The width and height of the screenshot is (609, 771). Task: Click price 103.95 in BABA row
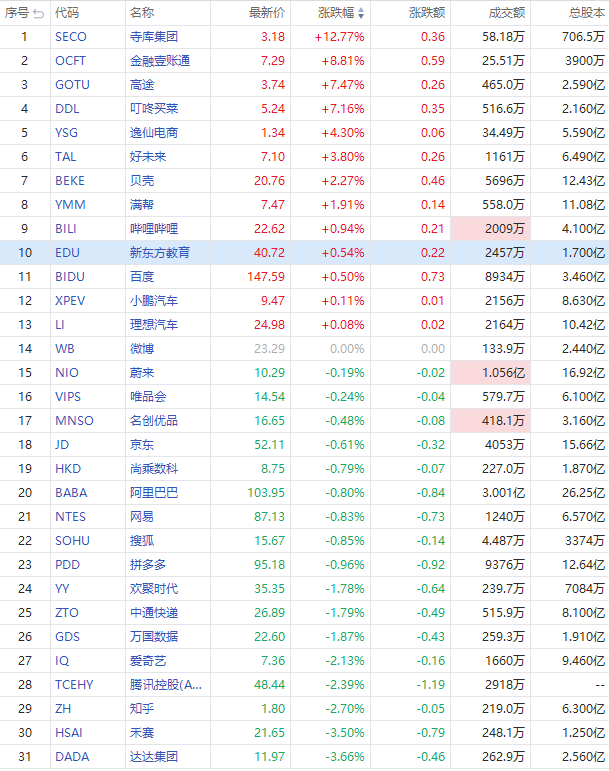[x=266, y=493]
